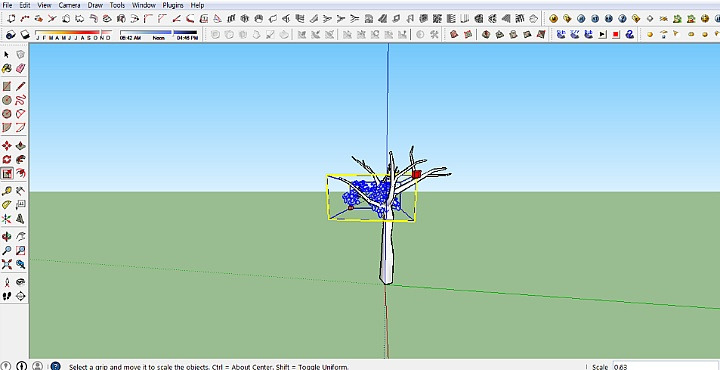Select the Axes tool
The width and height of the screenshot is (720, 370).
click(6, 219)
